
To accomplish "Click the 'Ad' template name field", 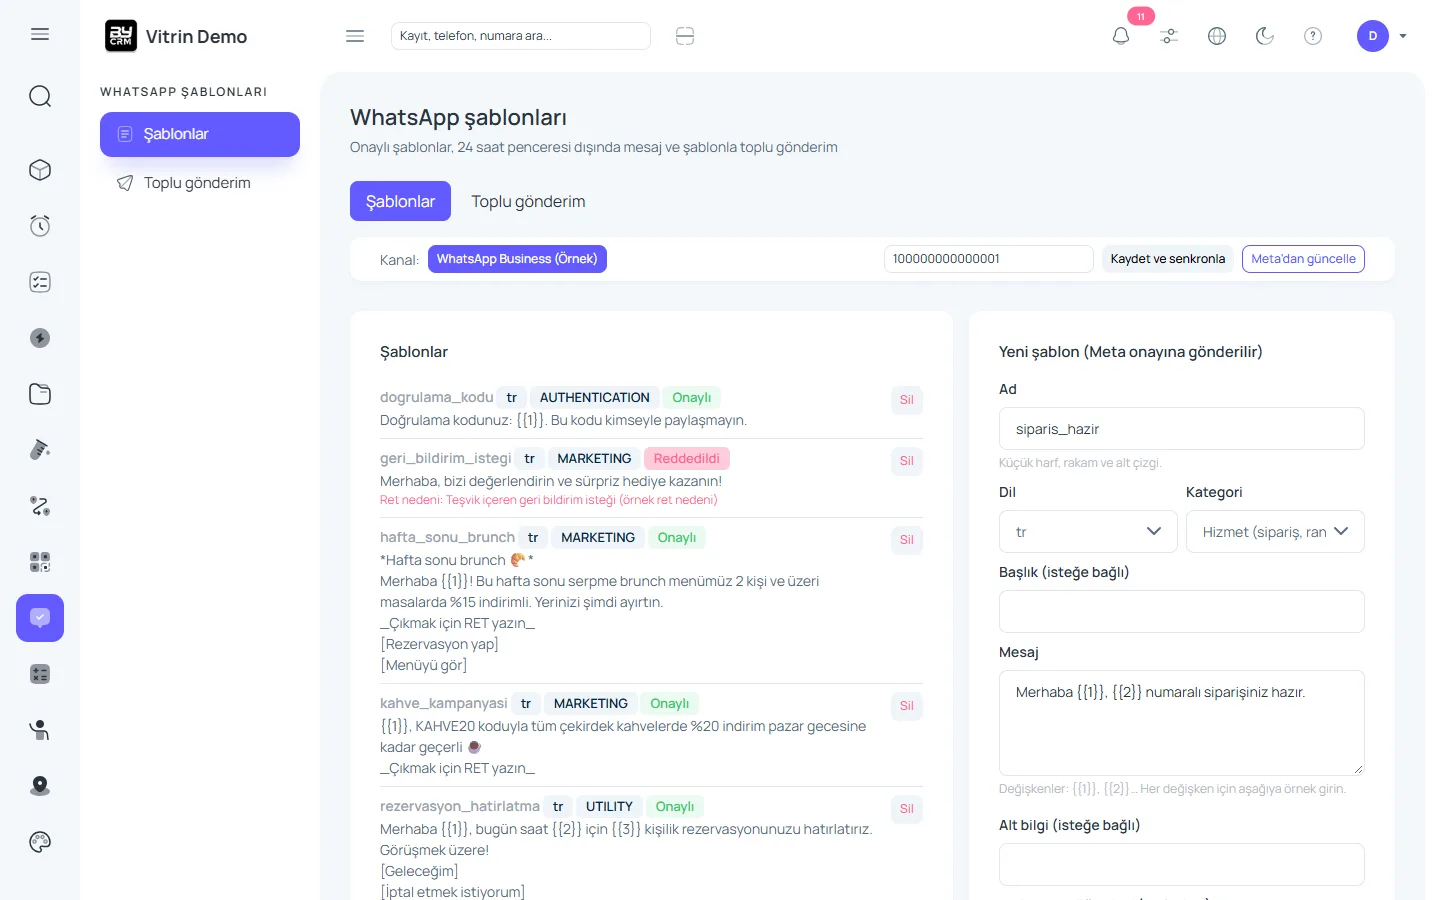I will (x=1182, y=429).
